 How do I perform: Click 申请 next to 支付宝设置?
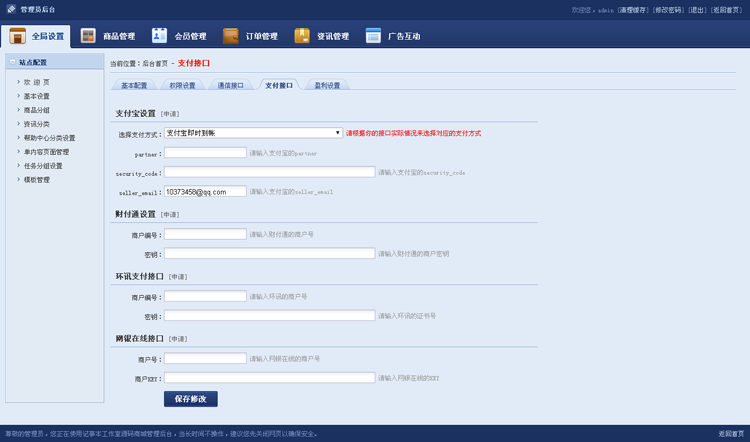pyautogui.click(x=170, y=114)
